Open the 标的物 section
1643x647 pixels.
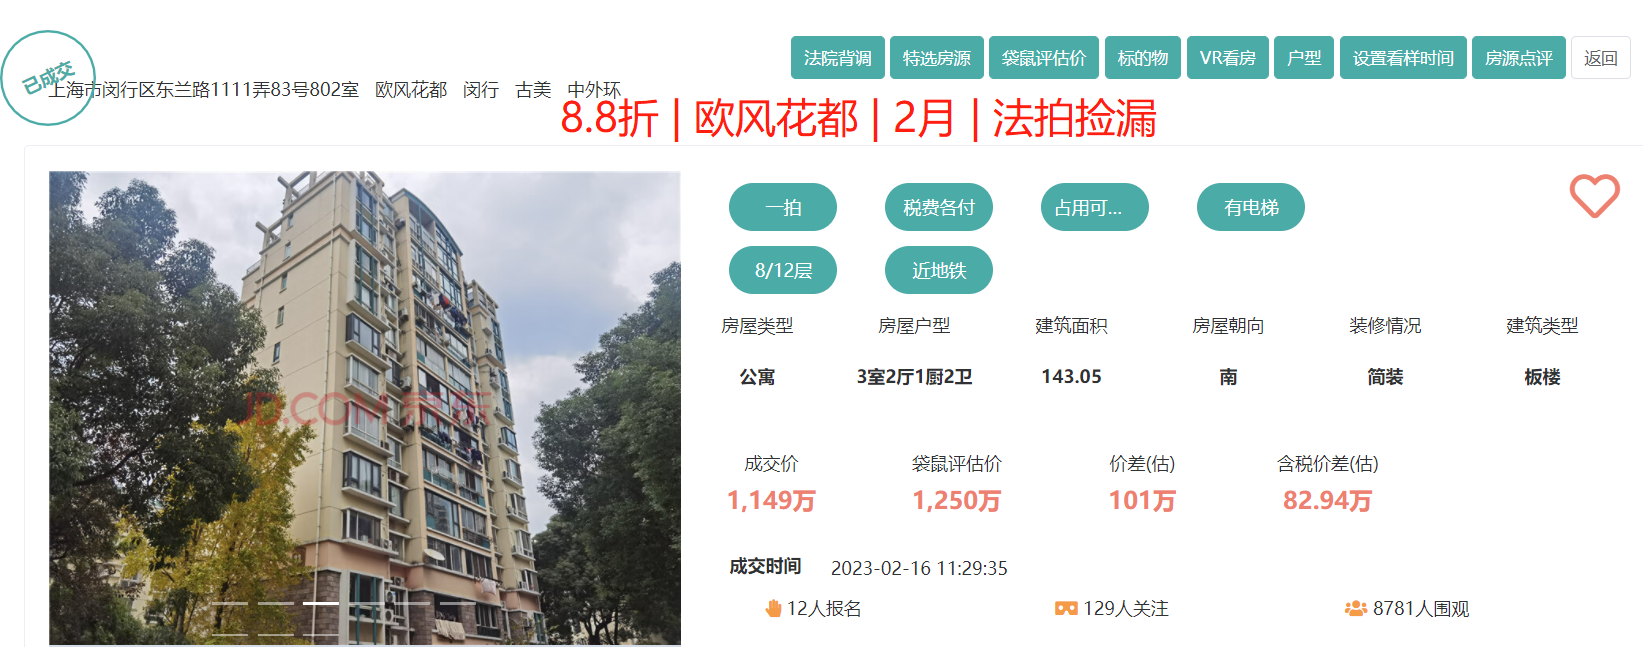(x=1143, y=58)
